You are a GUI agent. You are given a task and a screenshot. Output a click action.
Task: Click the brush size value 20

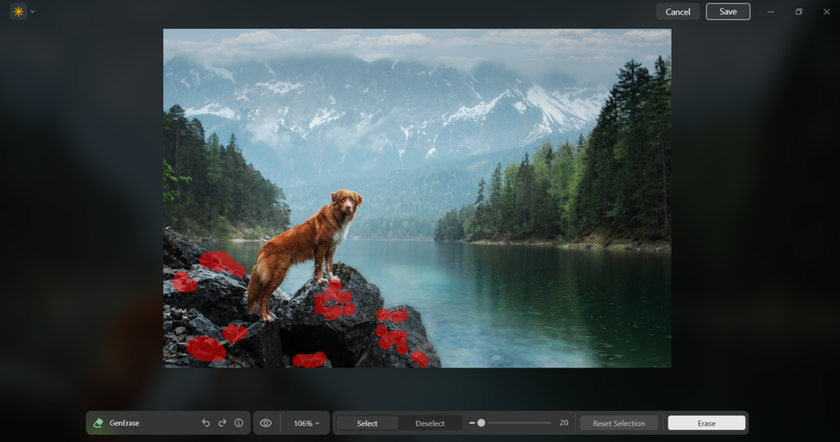pyautogui.click(x=564, y=423)
